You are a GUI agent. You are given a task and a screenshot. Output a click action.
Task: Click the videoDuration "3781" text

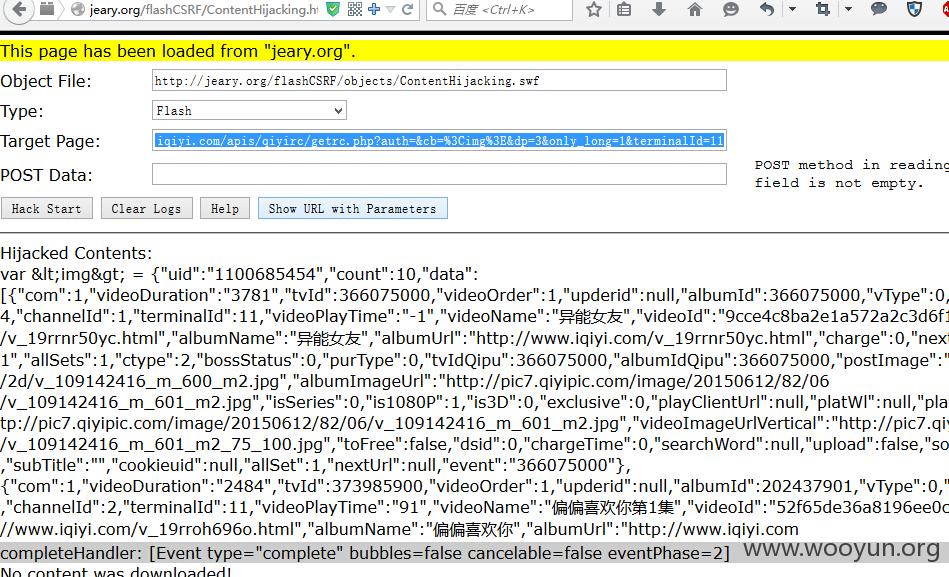coord(255,295)
